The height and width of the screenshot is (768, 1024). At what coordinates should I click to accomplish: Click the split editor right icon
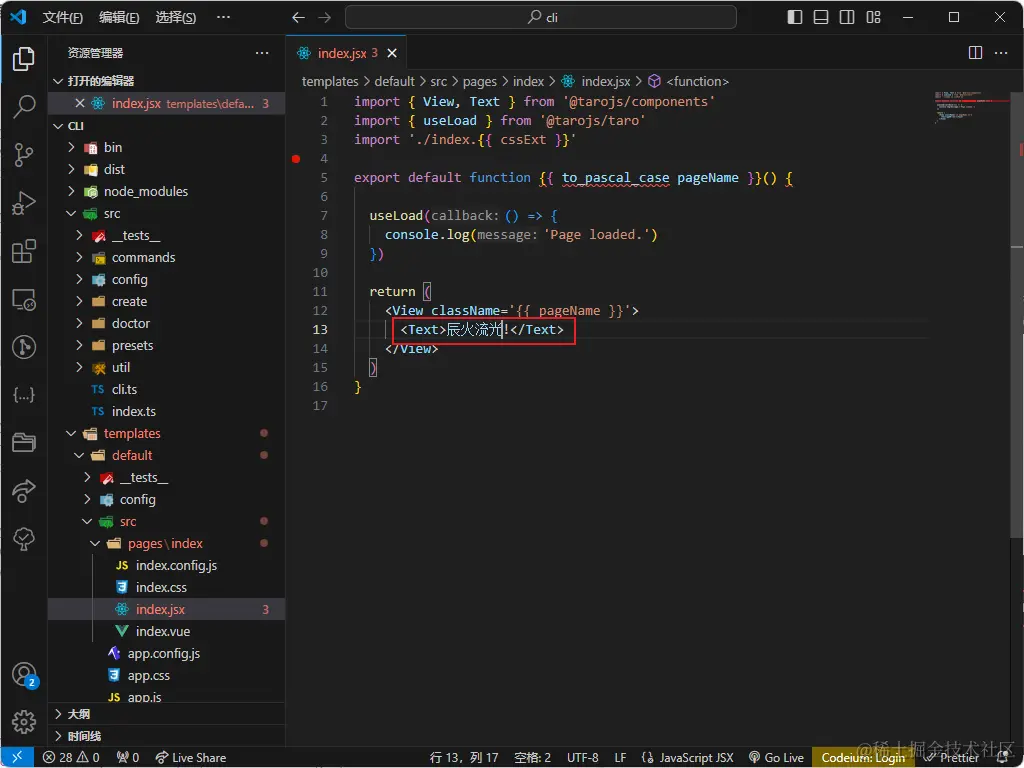[x=975, y=53]
